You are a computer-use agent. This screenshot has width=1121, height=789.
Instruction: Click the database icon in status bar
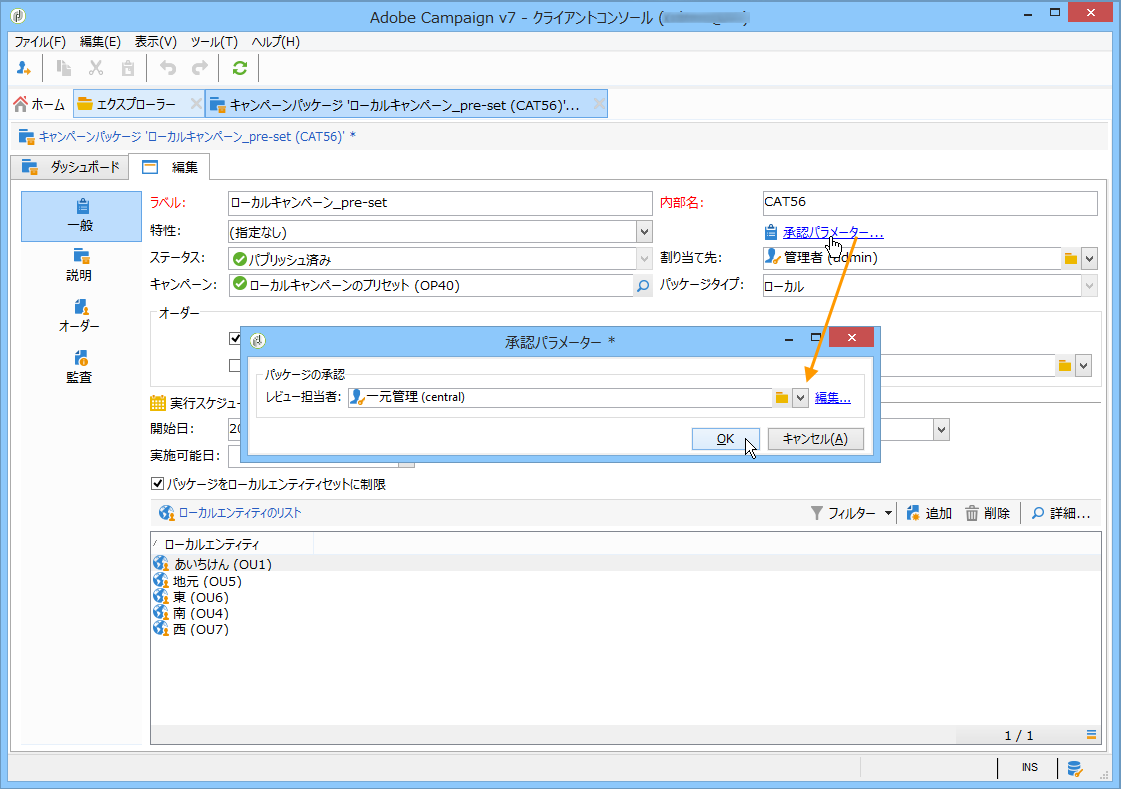pyautogui.click(x=1075, y=769)
